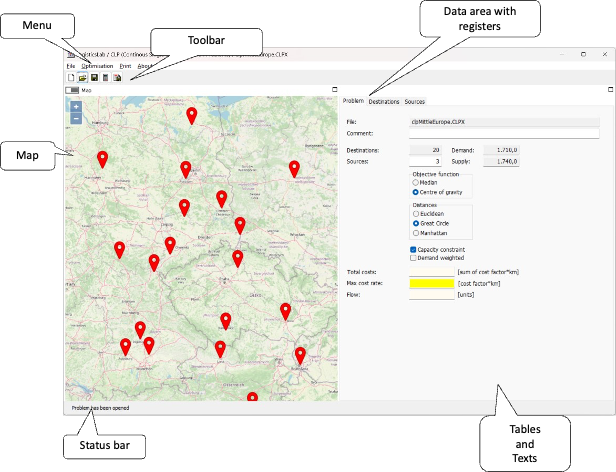
Task: Click the calculator toolbar icon
Action: [x=105, y=77]
